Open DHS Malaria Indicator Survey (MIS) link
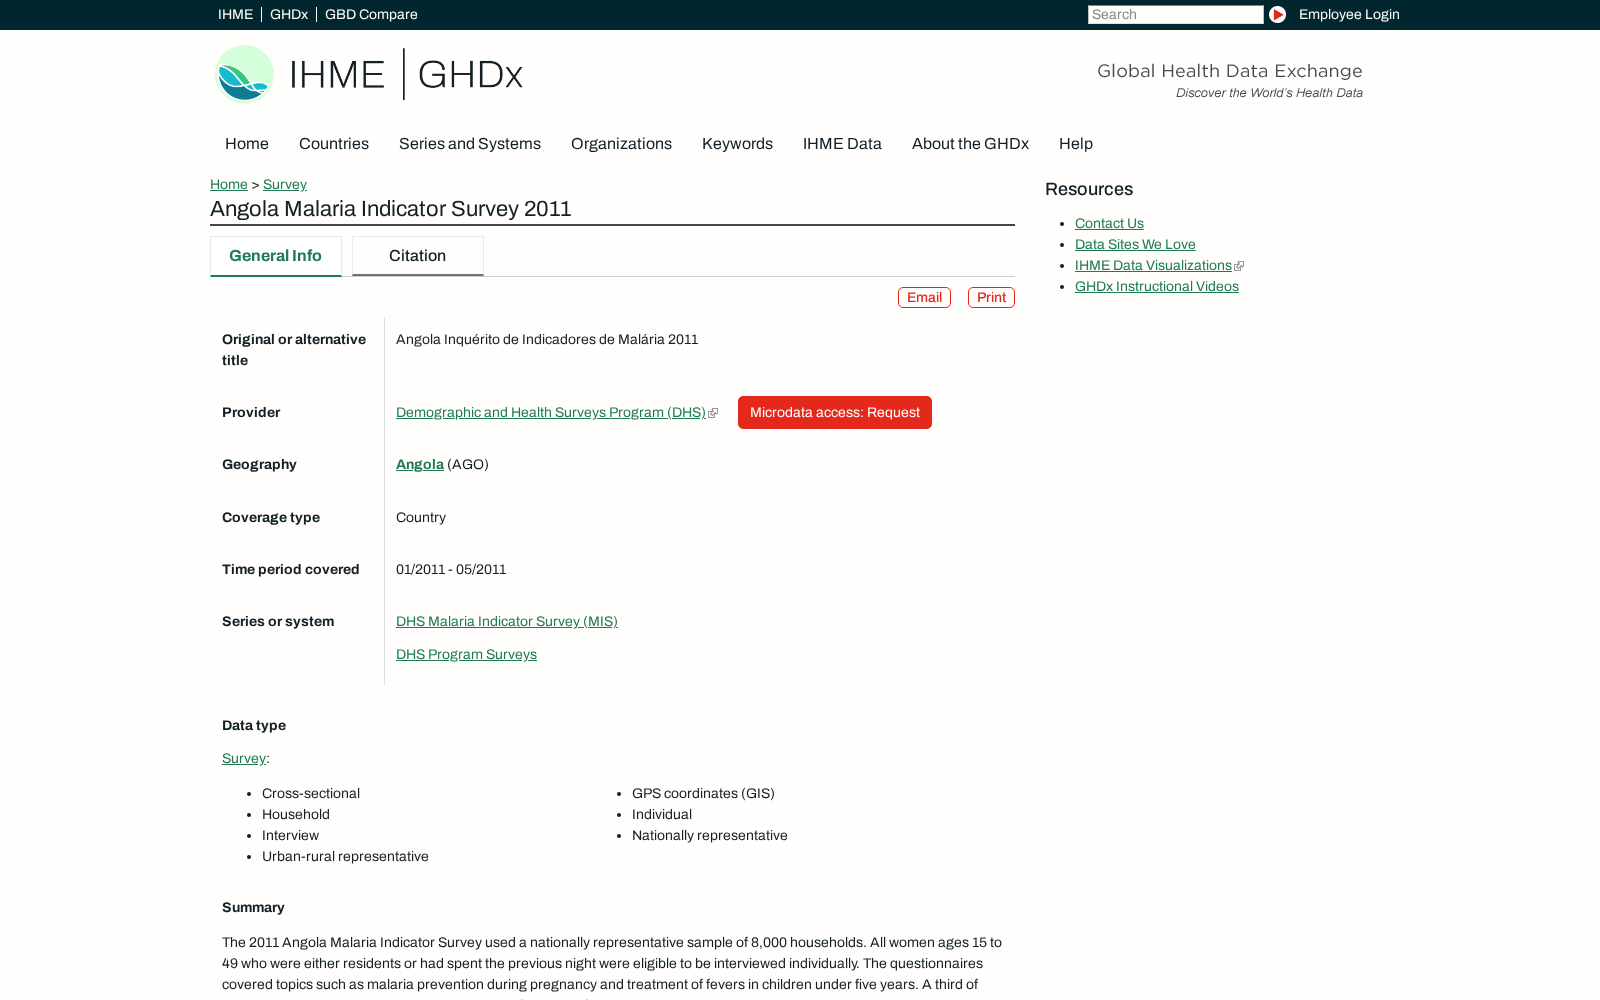This screenshot has height=1000, width=1600. 507,622
